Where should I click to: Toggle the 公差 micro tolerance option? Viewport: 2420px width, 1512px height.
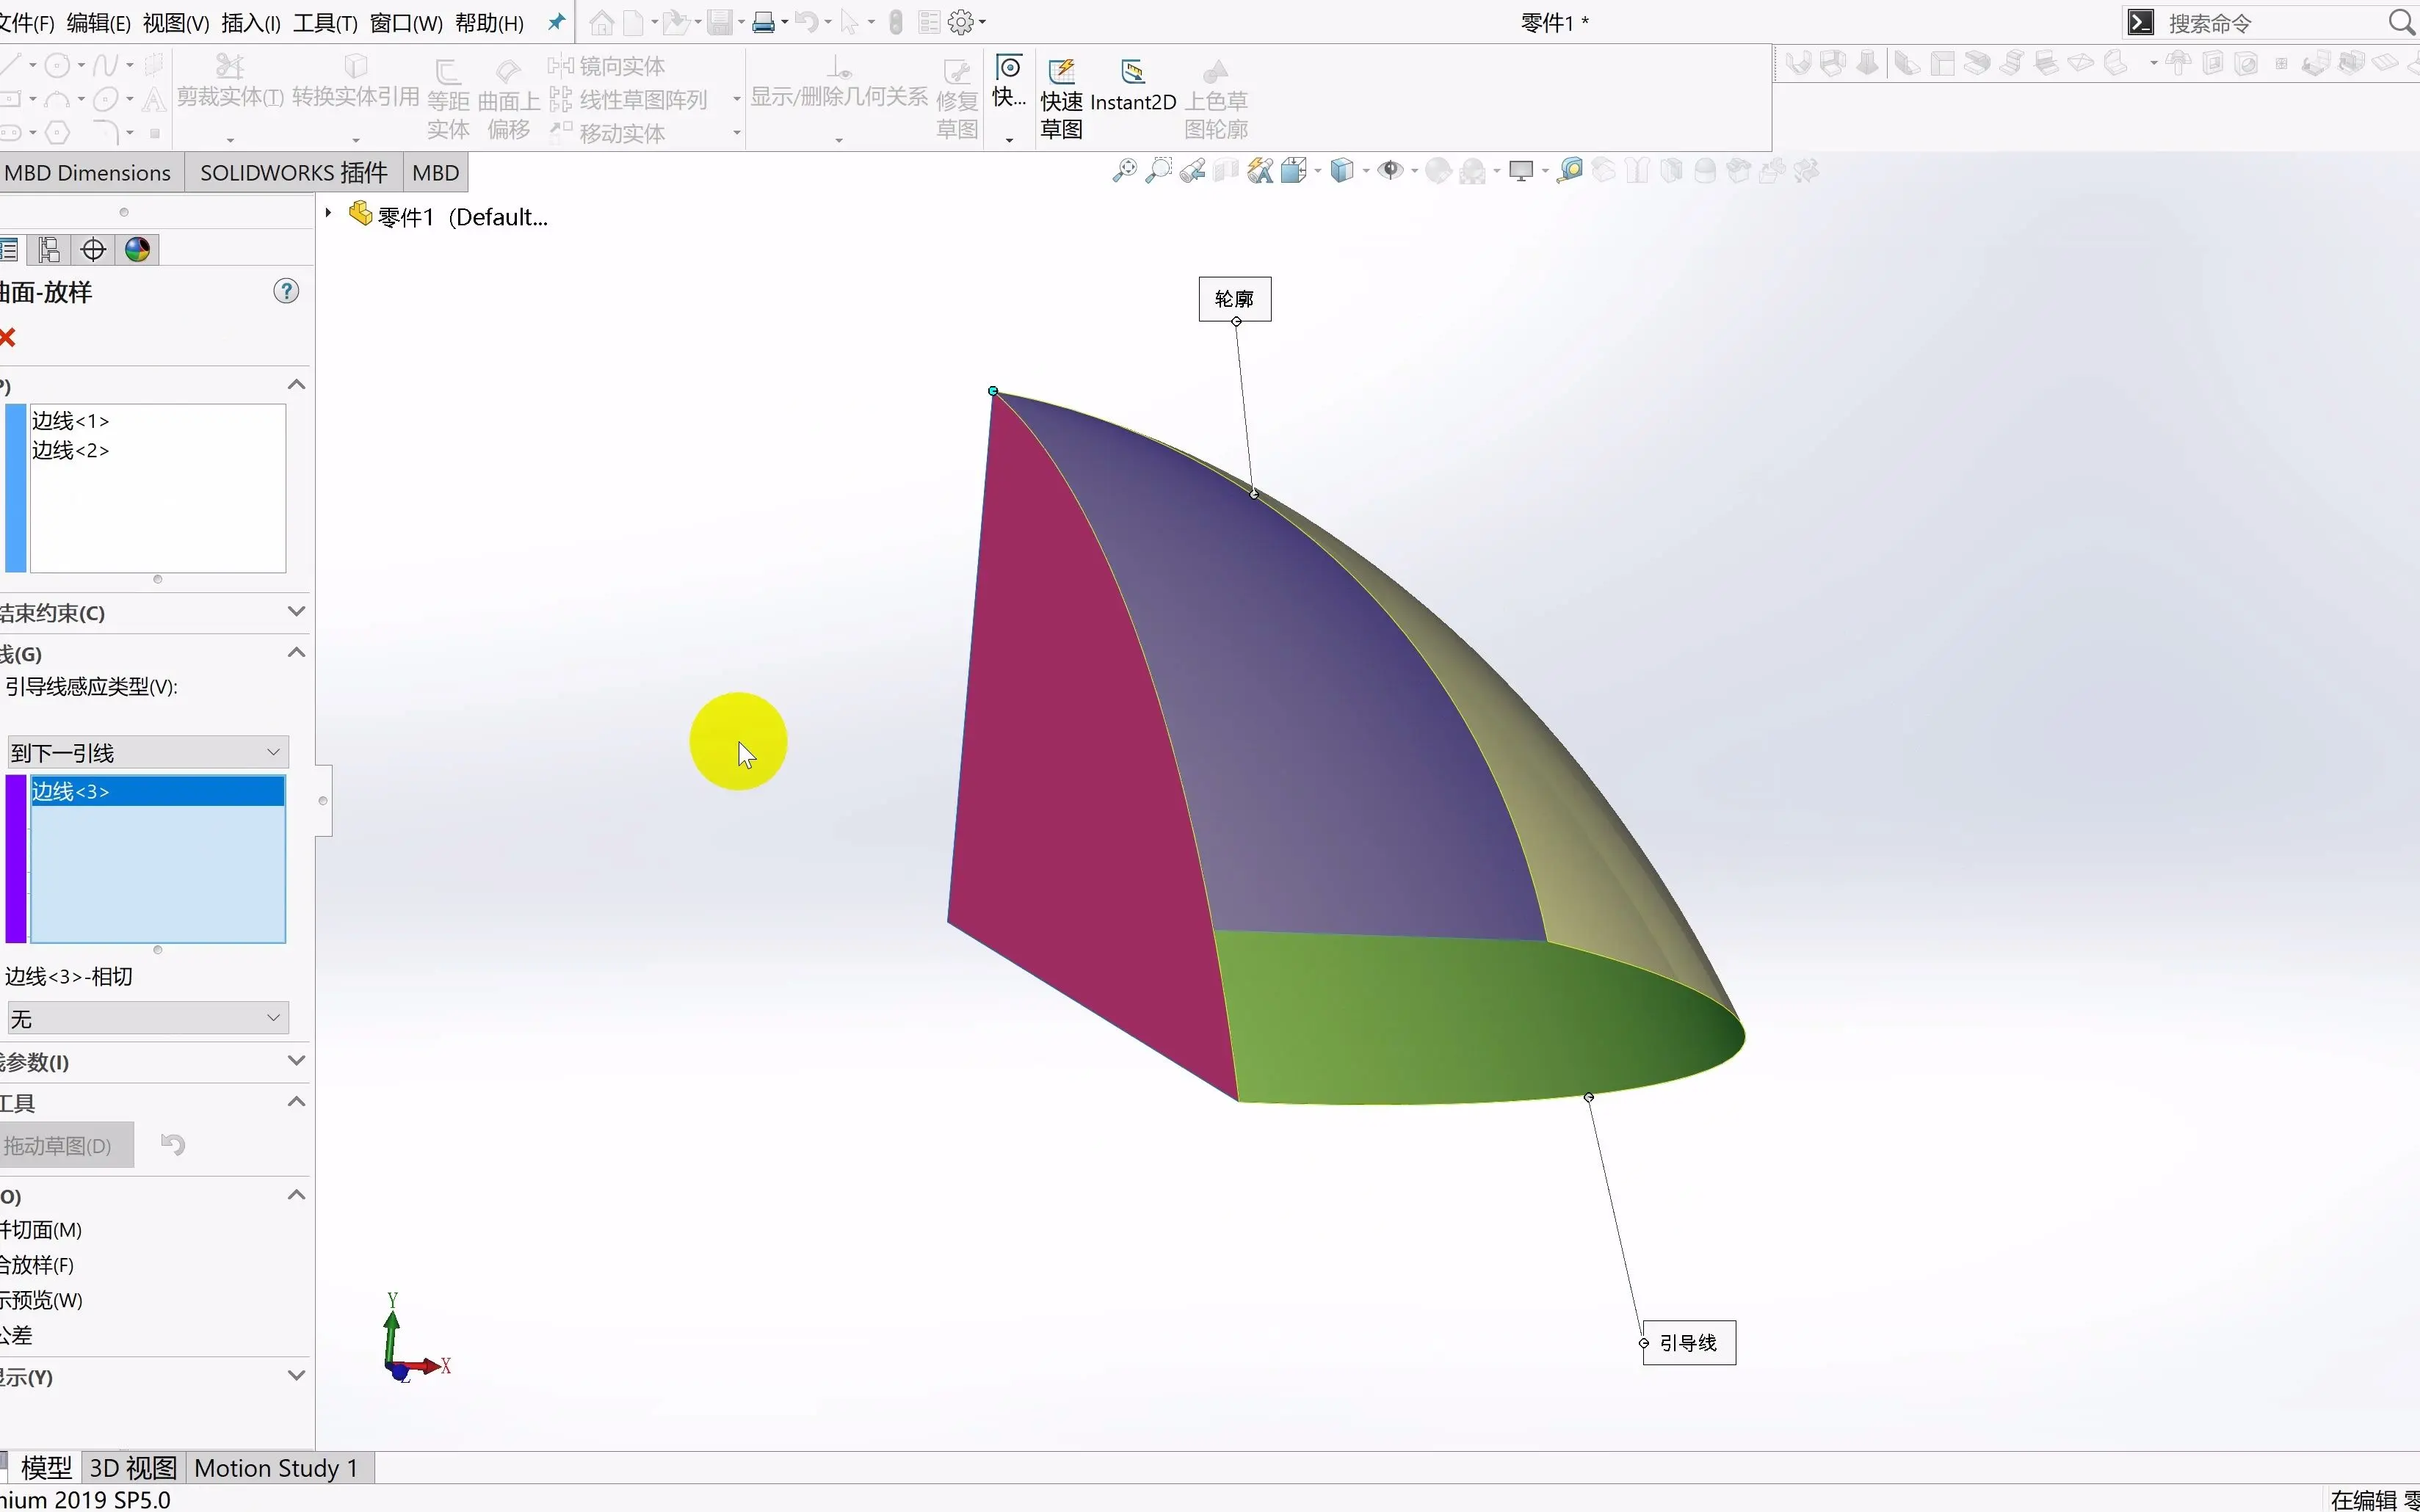coord(17,1335)
